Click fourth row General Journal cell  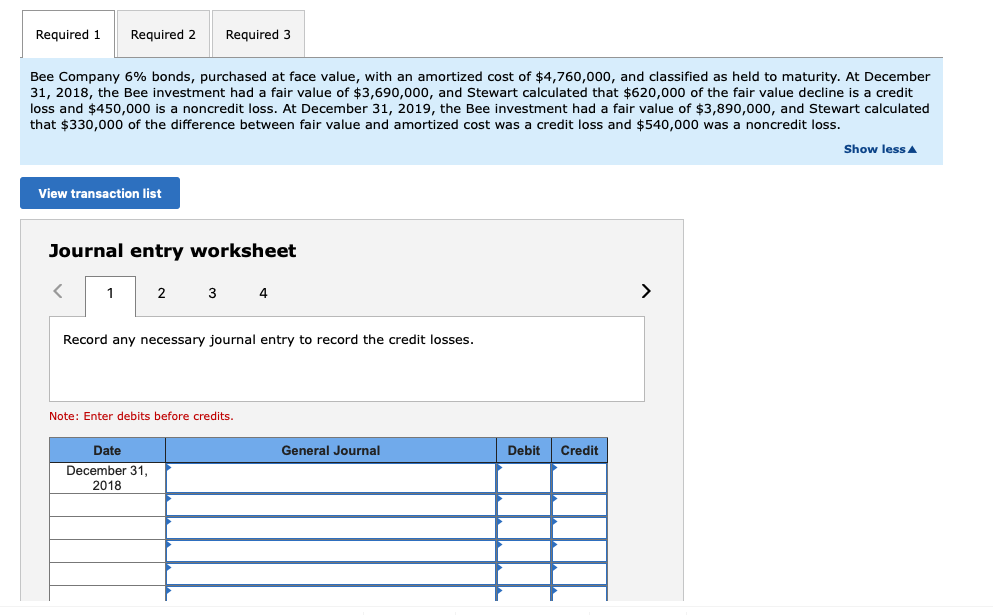(x=331, y=551)
